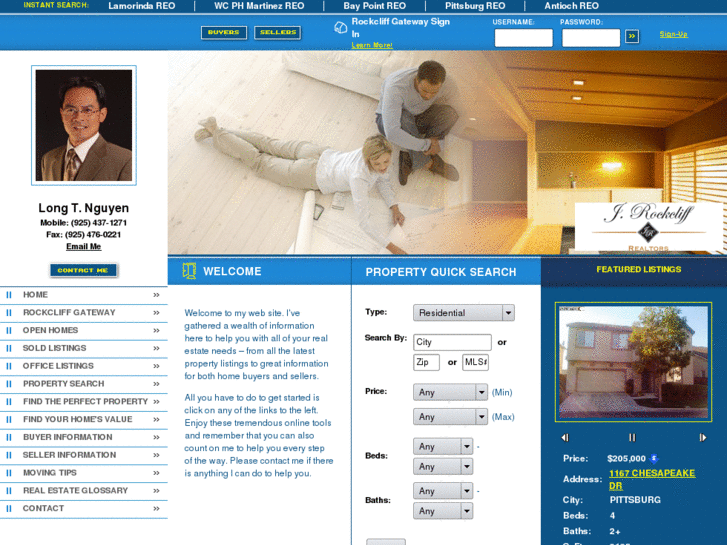This screenshot has width=727, height=545.
Task: Click the Contact Me button
Action: pyautogui.click(x=83, y=270)
